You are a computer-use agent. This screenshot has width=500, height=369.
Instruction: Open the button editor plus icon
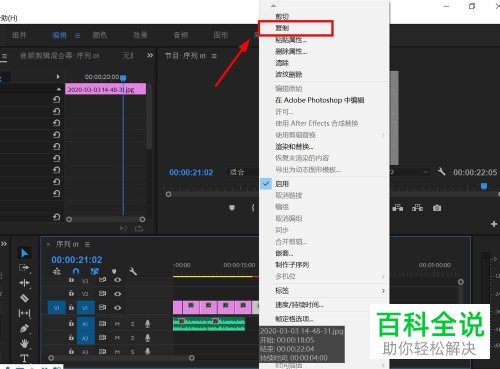pos(494,224)
